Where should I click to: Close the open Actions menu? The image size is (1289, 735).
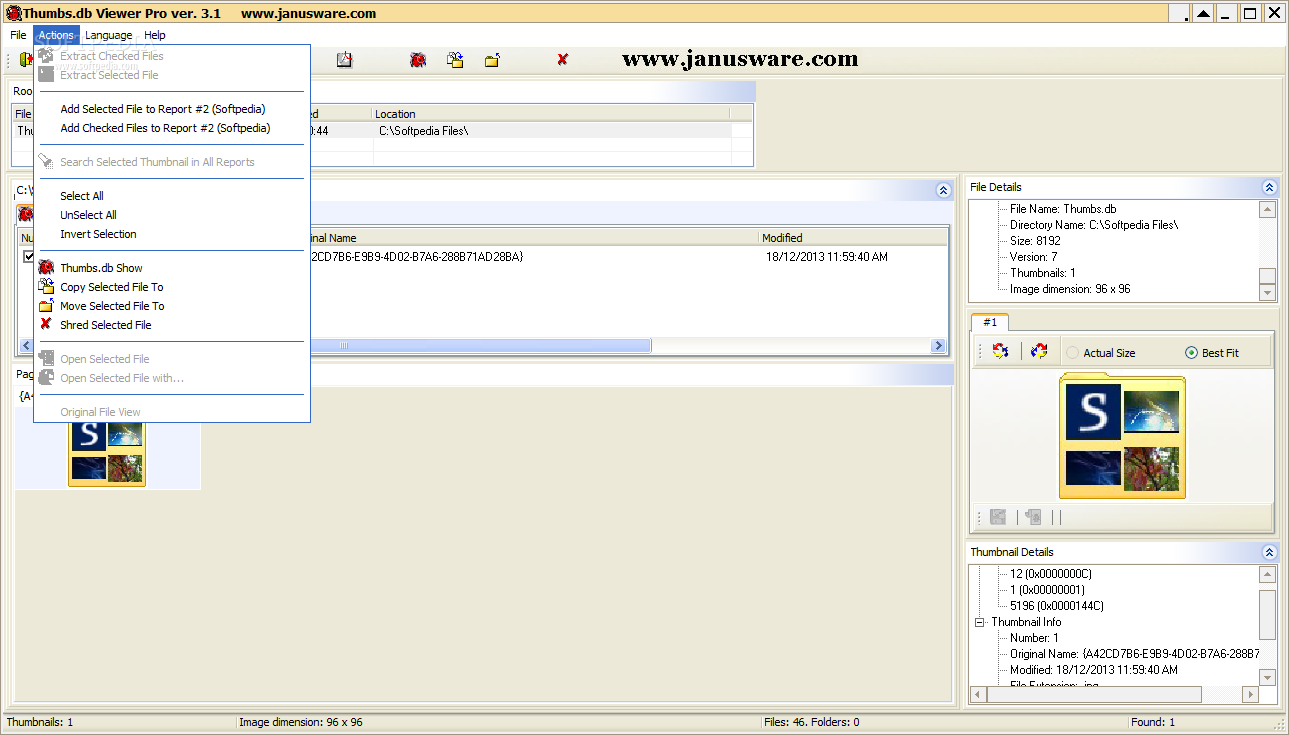coord(56,35)
